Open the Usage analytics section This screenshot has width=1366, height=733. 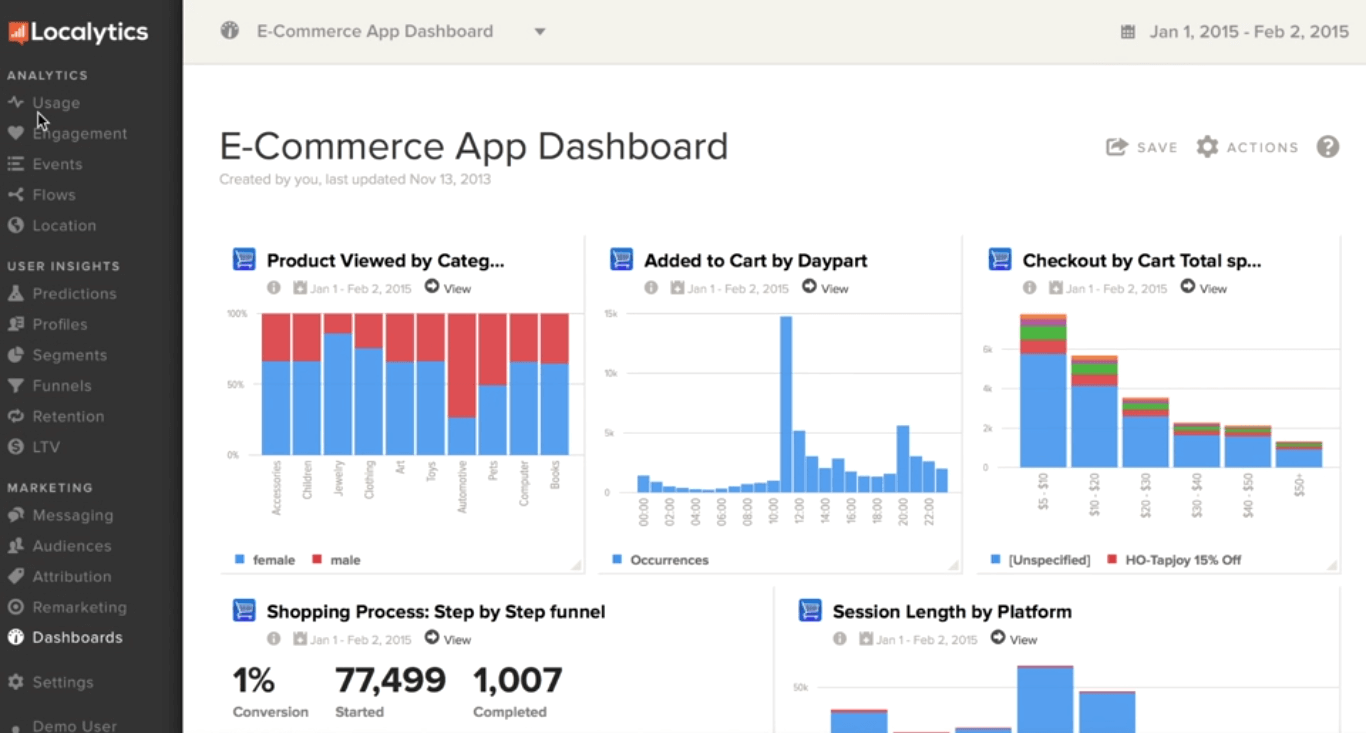tap(54, 102)
